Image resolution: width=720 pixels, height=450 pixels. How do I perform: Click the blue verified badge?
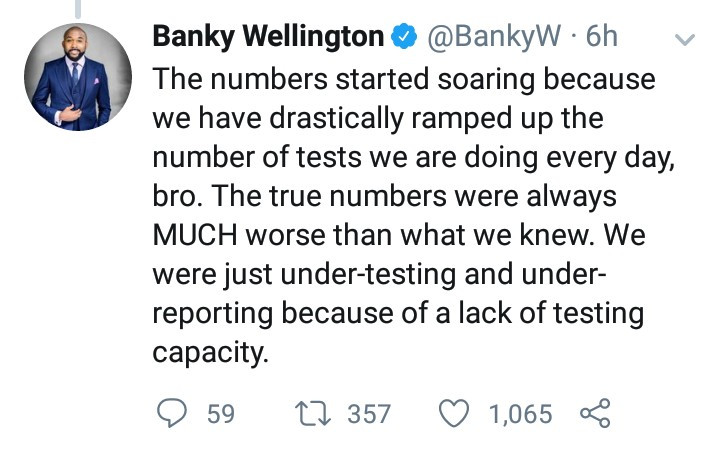pyautogui.click(x=404, y=39)
